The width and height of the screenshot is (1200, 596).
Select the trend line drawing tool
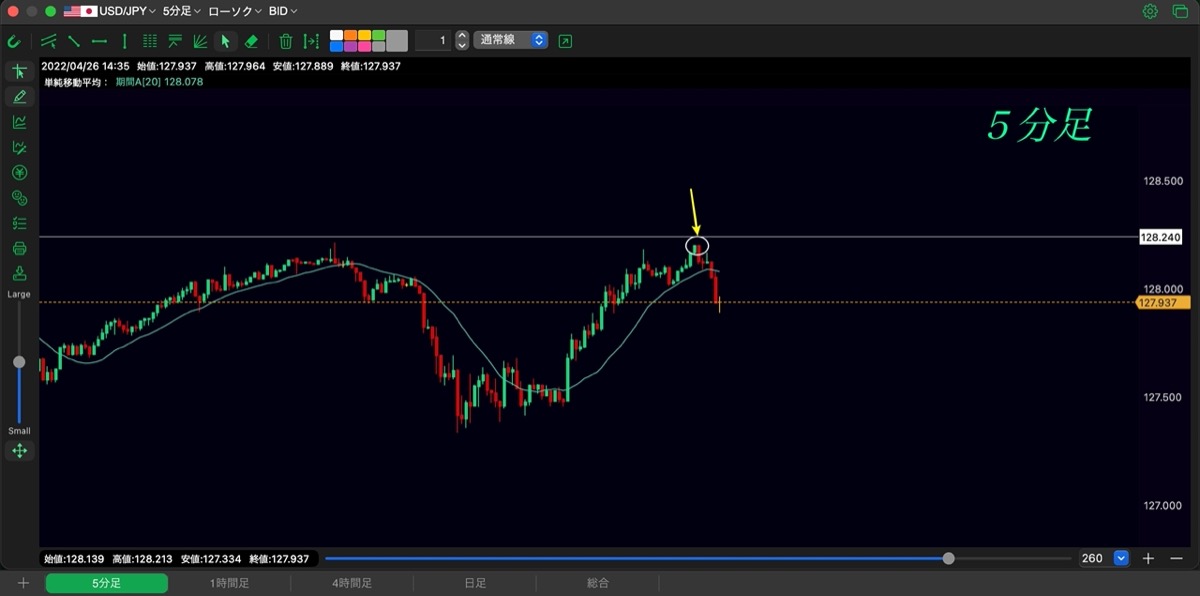click(74, 42)
